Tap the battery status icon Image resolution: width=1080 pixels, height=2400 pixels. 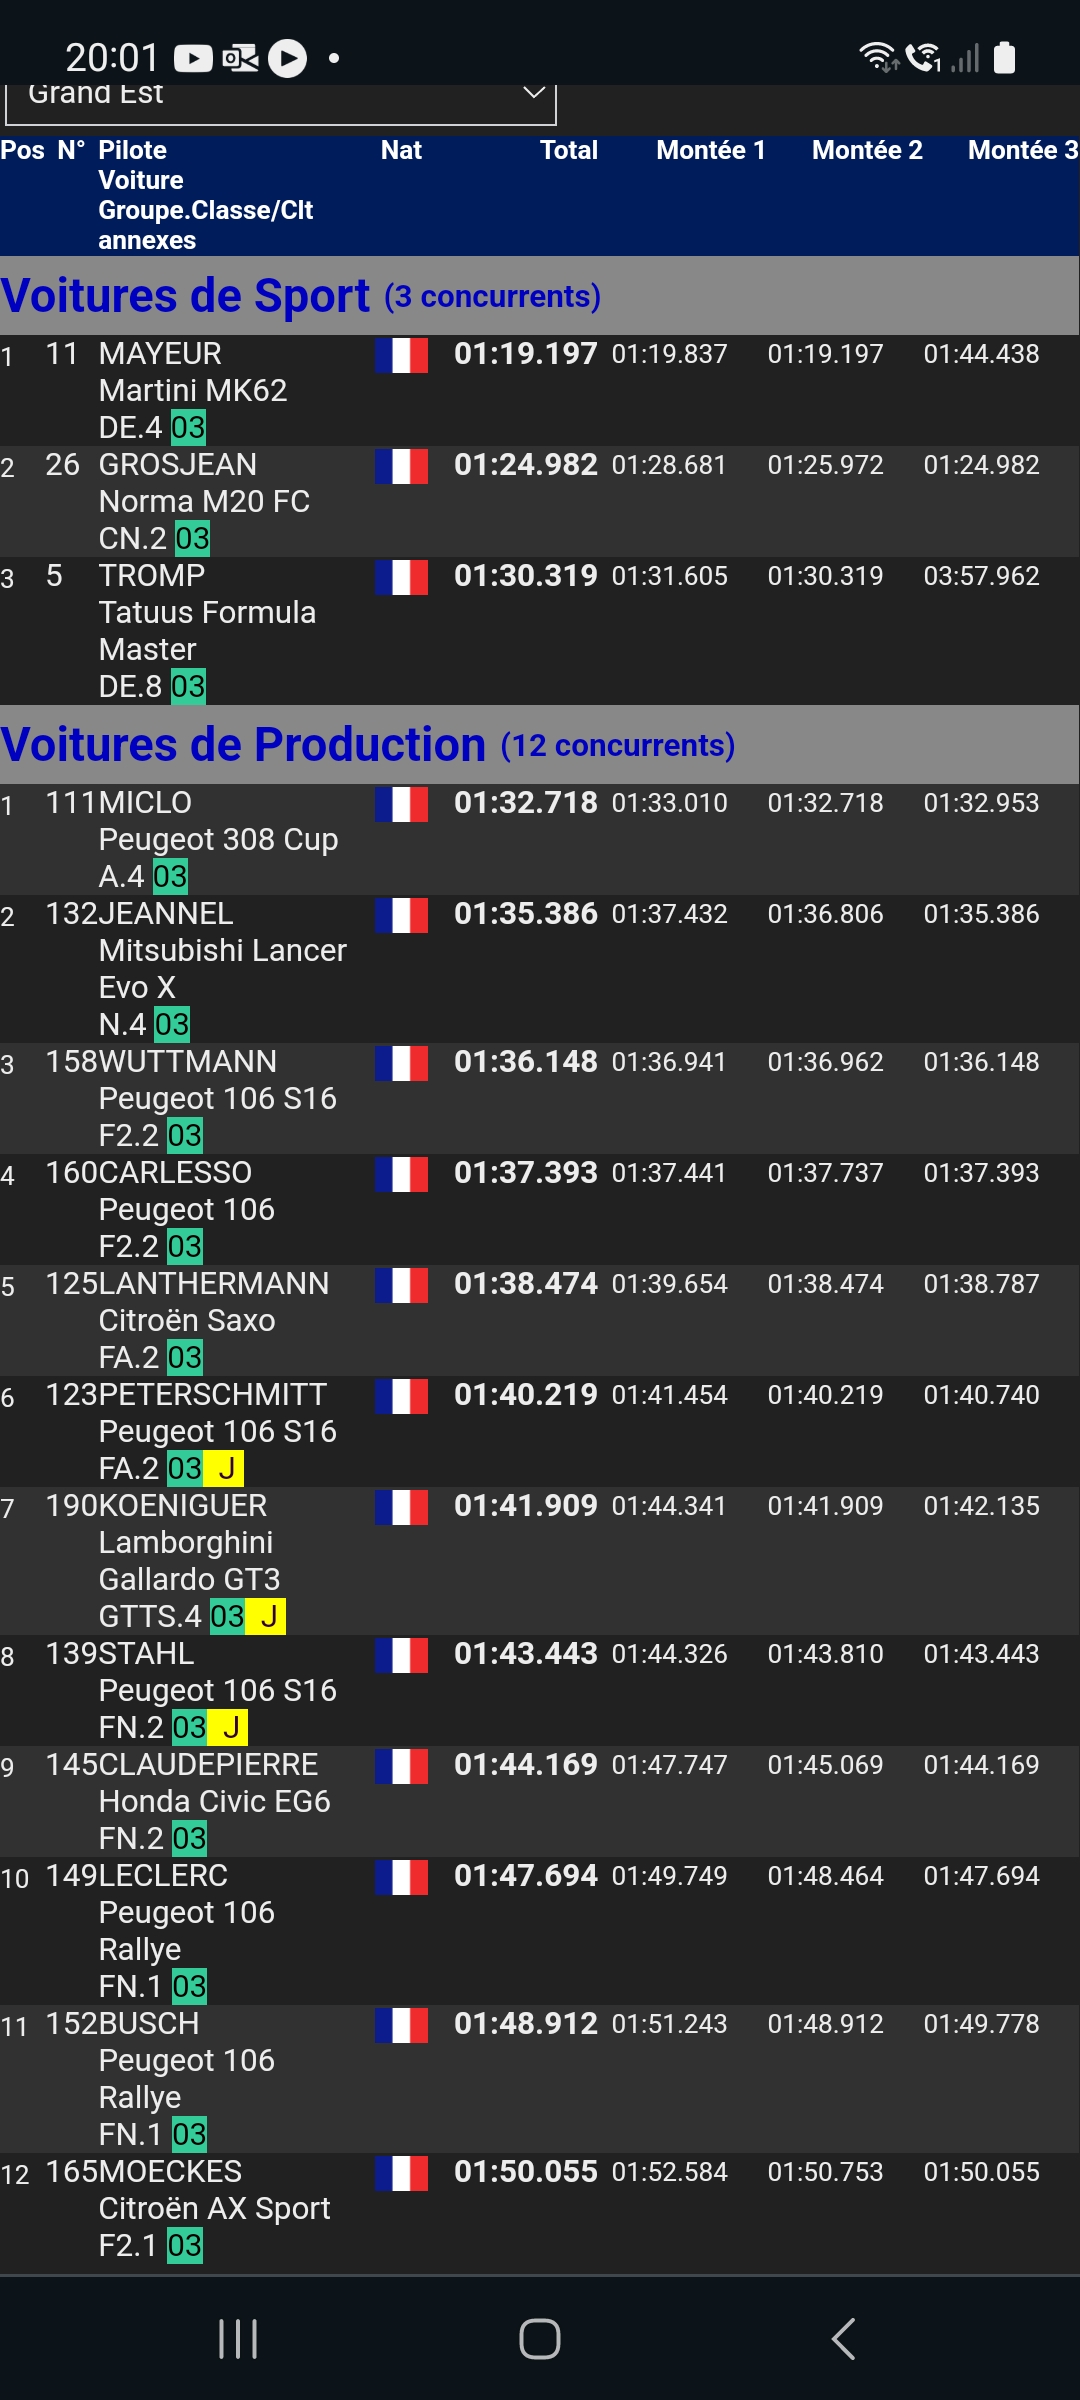point(1004,58)
